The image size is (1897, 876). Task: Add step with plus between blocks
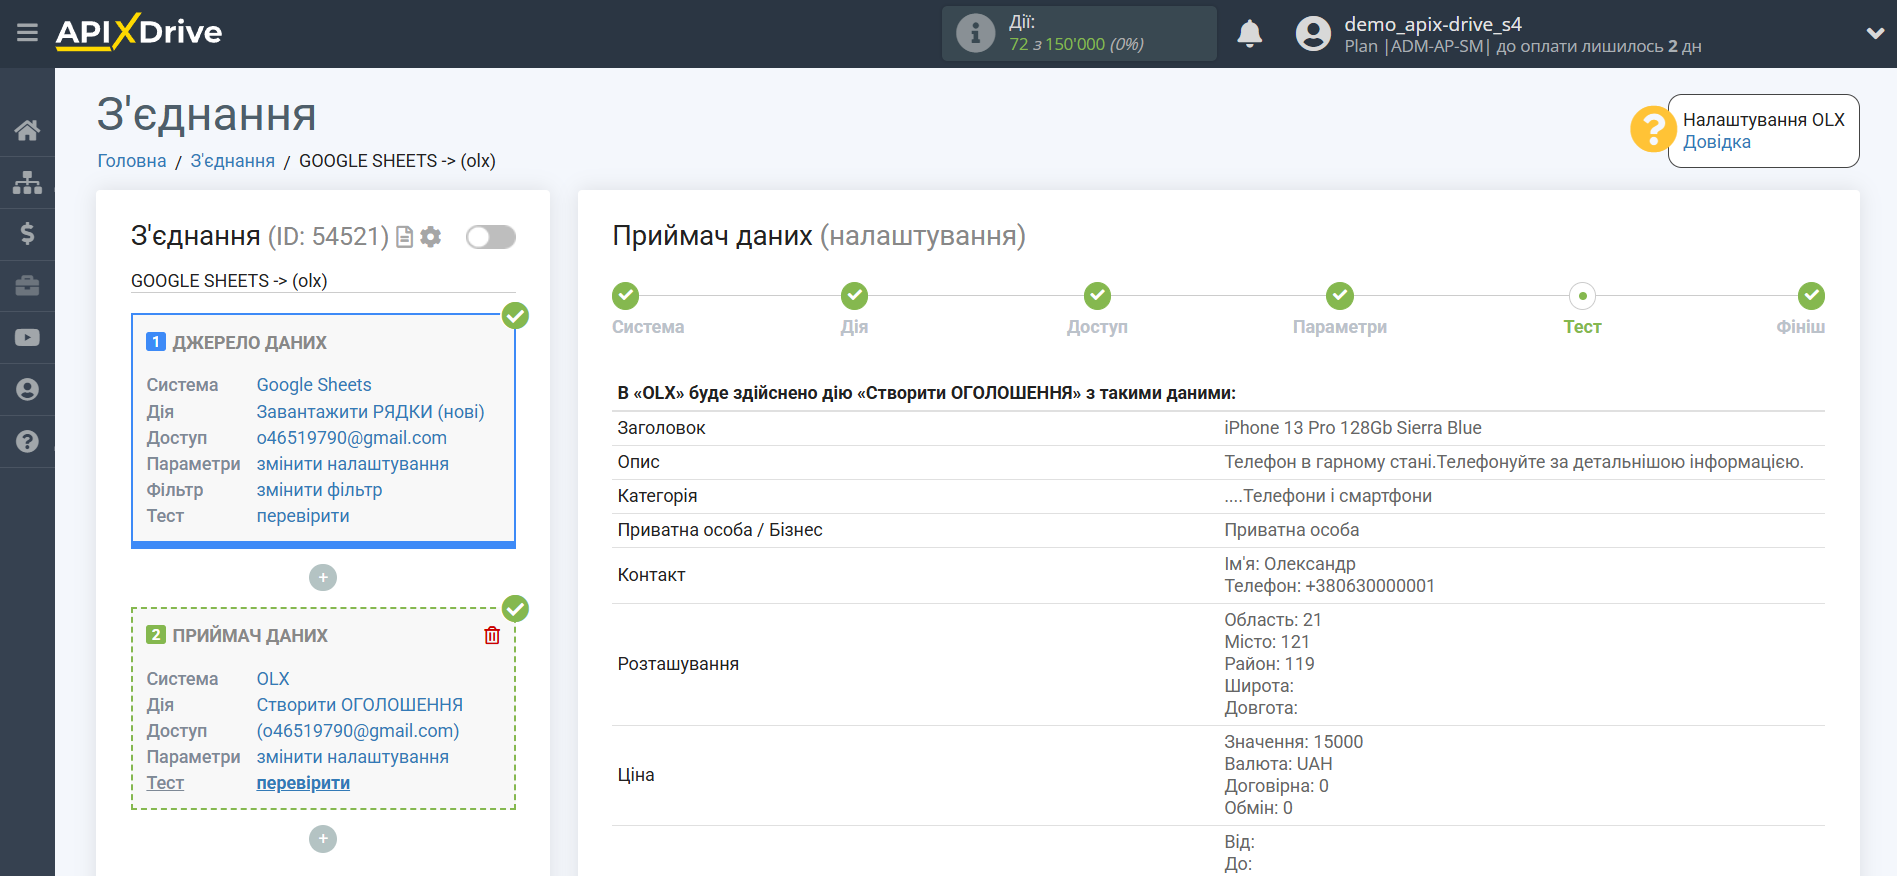pos(323,577)
